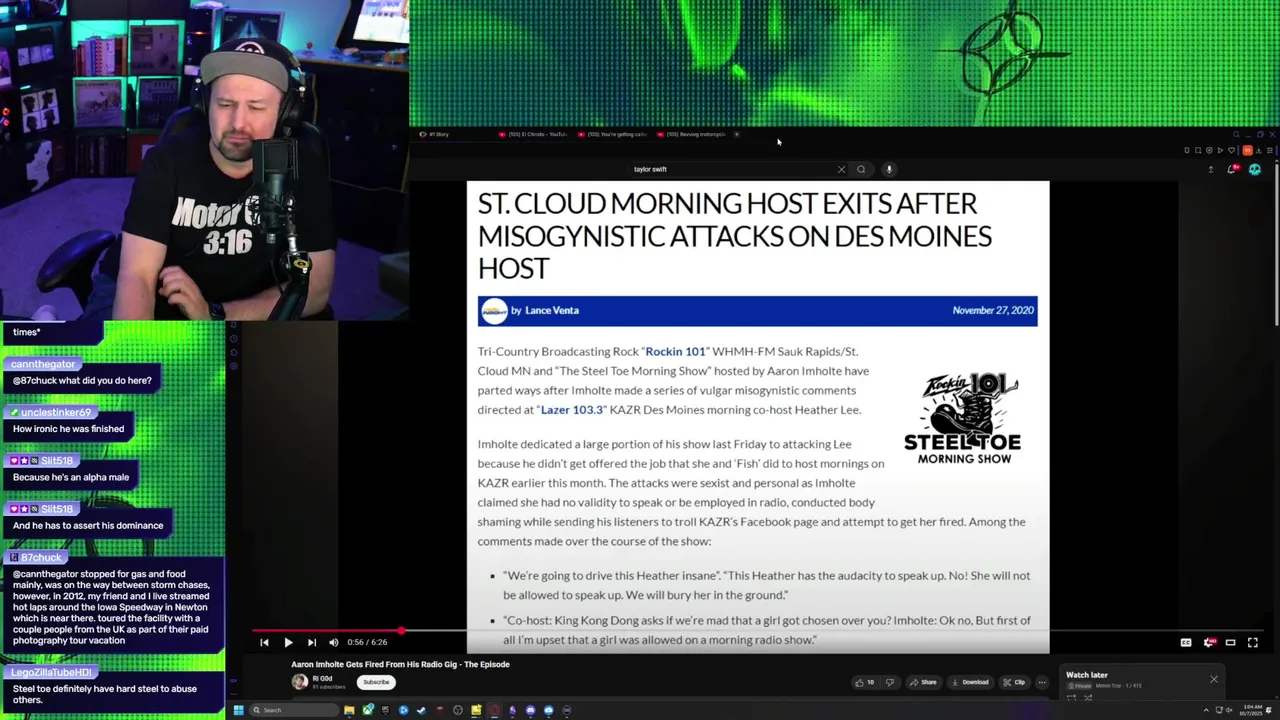Start voice search with microphone
1280x720 pixels.
click(x=889, y=169)
